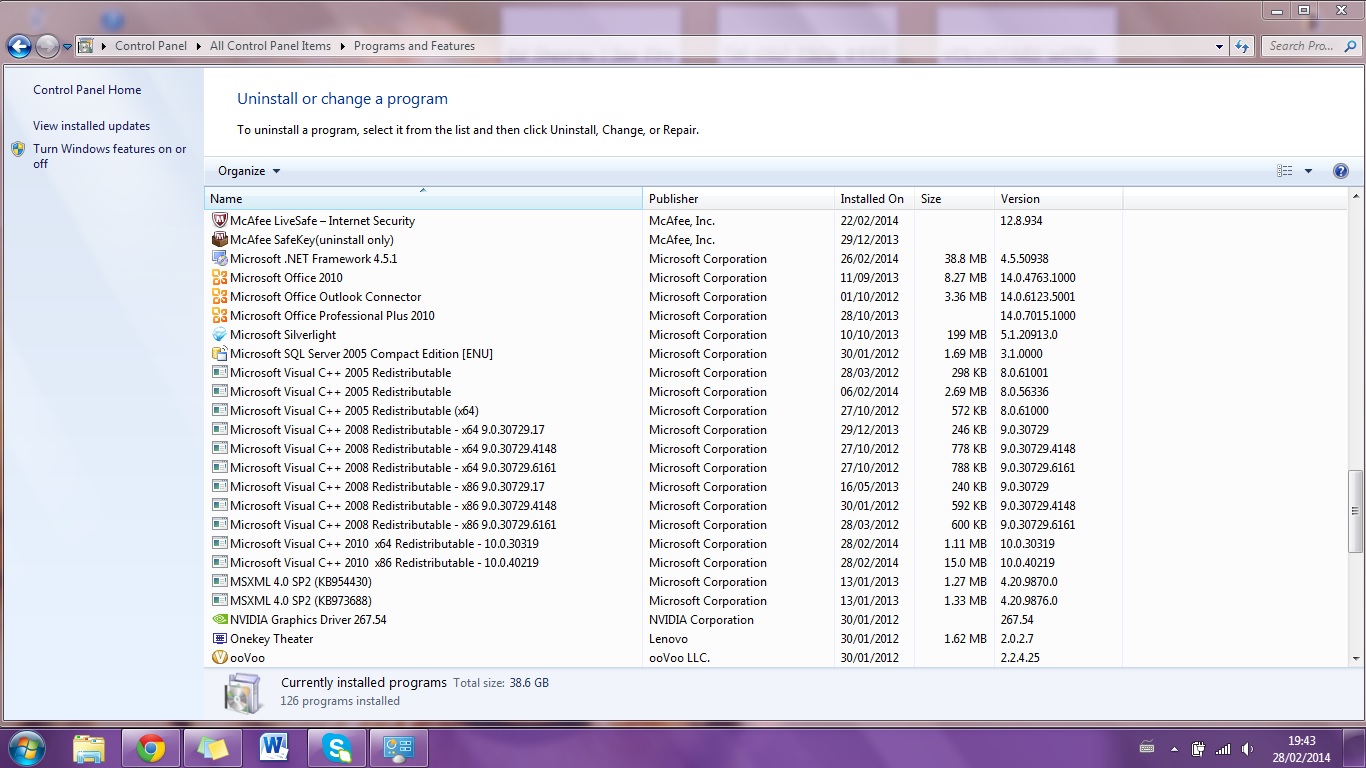Click the Control Panel taskbar button

(x=399, y=748)
